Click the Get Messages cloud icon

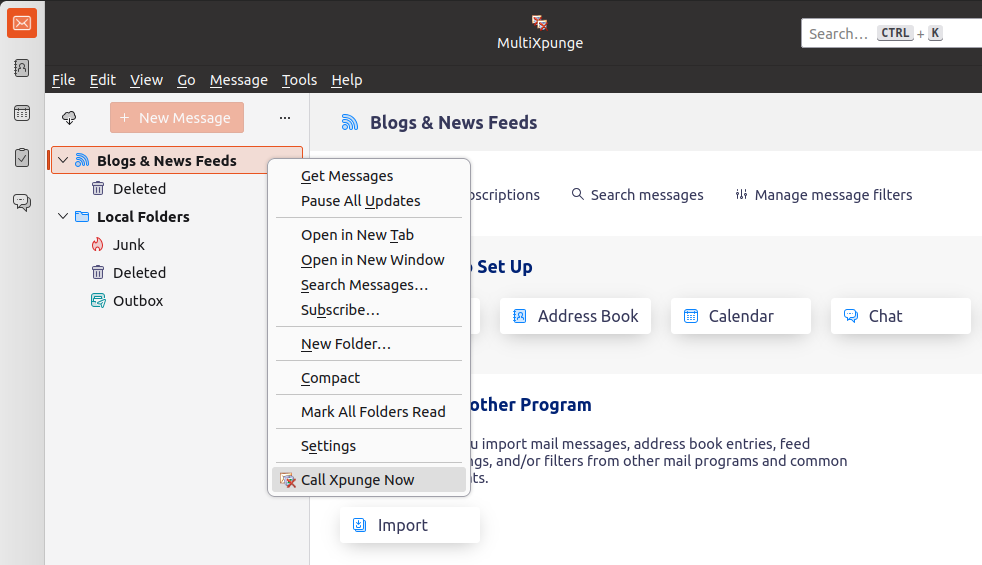click(69, 118)
